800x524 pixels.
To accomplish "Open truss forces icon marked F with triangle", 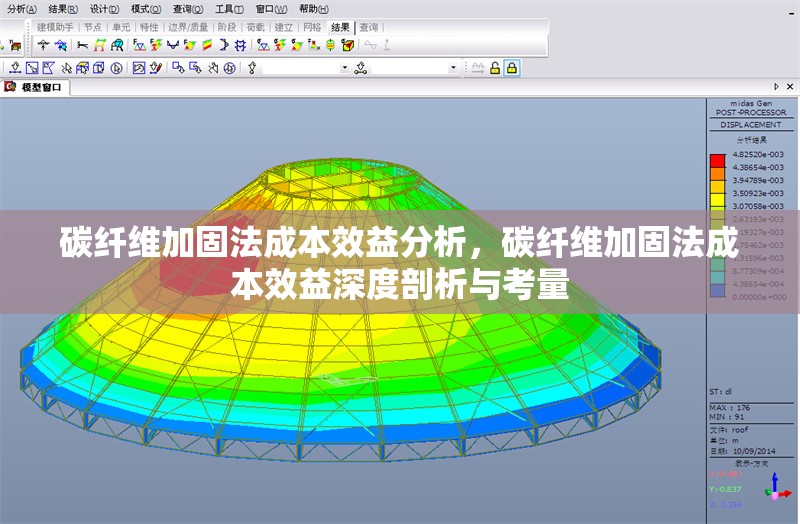I will (139, 45).
